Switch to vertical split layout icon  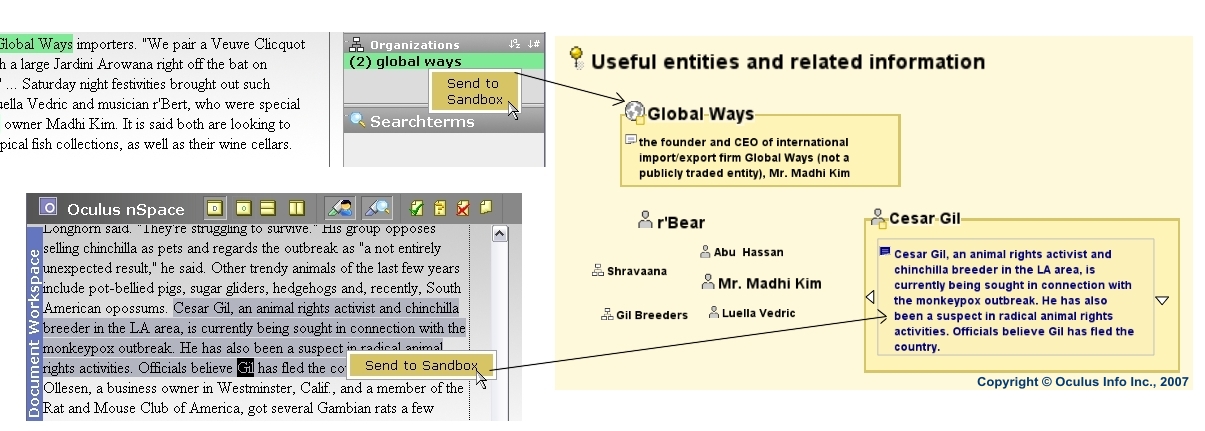point(296,208)
